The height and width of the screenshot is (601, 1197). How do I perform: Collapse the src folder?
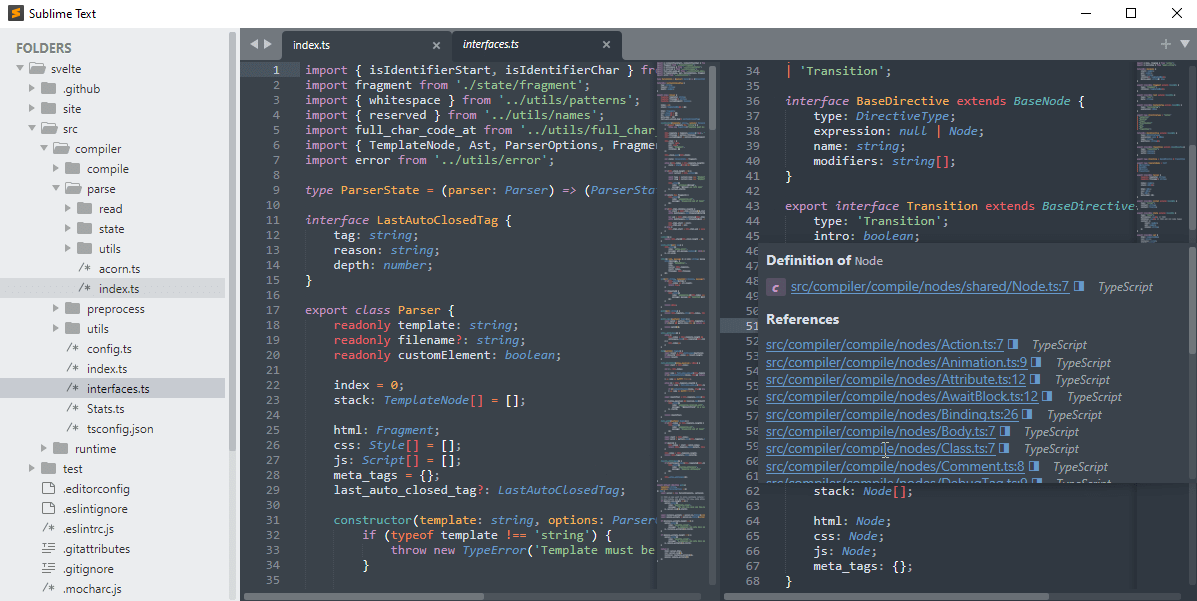[32, 128]
